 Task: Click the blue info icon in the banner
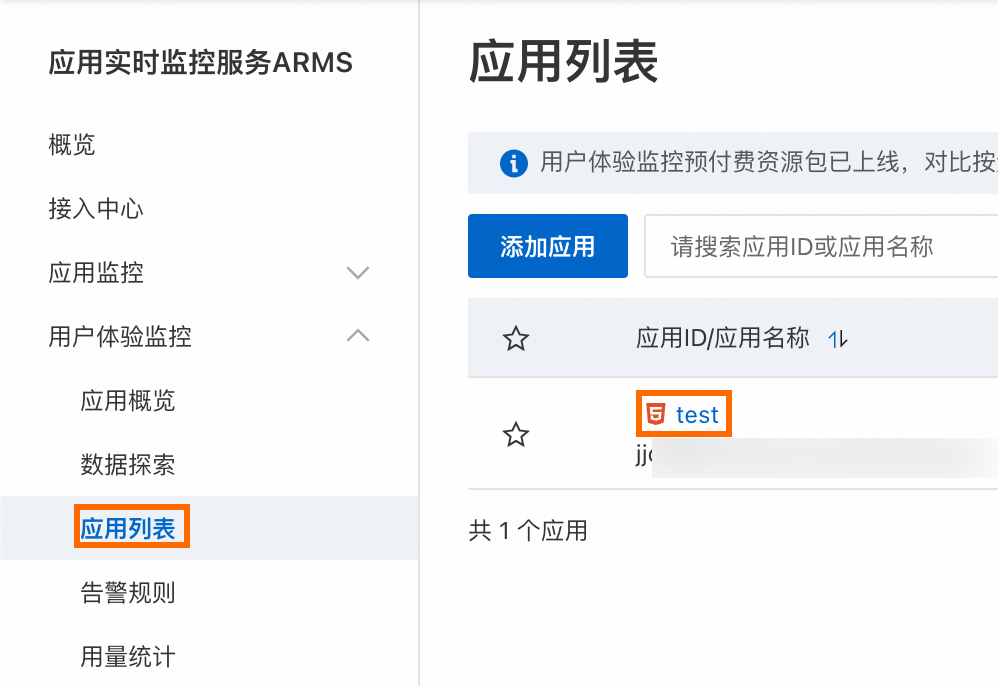[514, 163]
